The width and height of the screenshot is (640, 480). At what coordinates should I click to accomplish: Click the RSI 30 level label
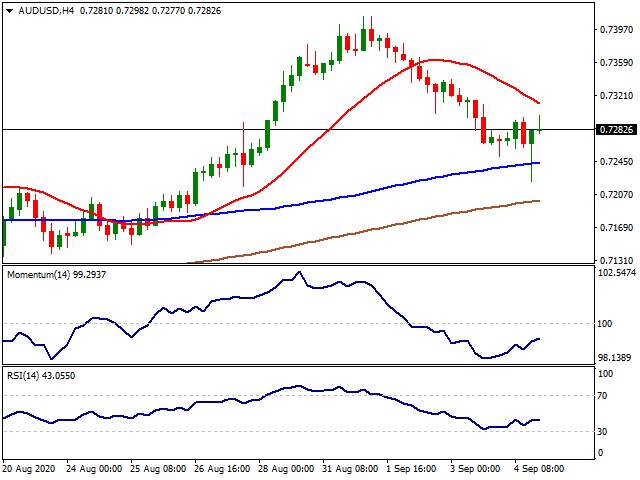pos(602,431)
